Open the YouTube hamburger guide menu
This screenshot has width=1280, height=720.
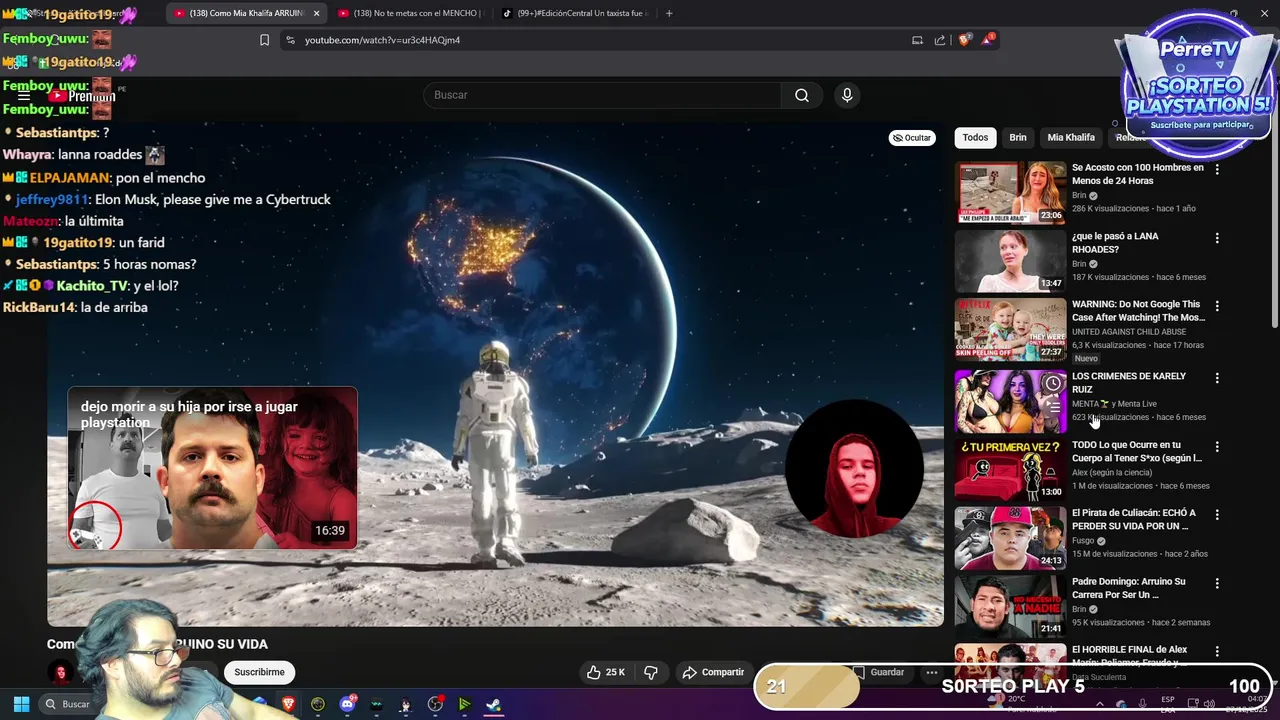24,96
